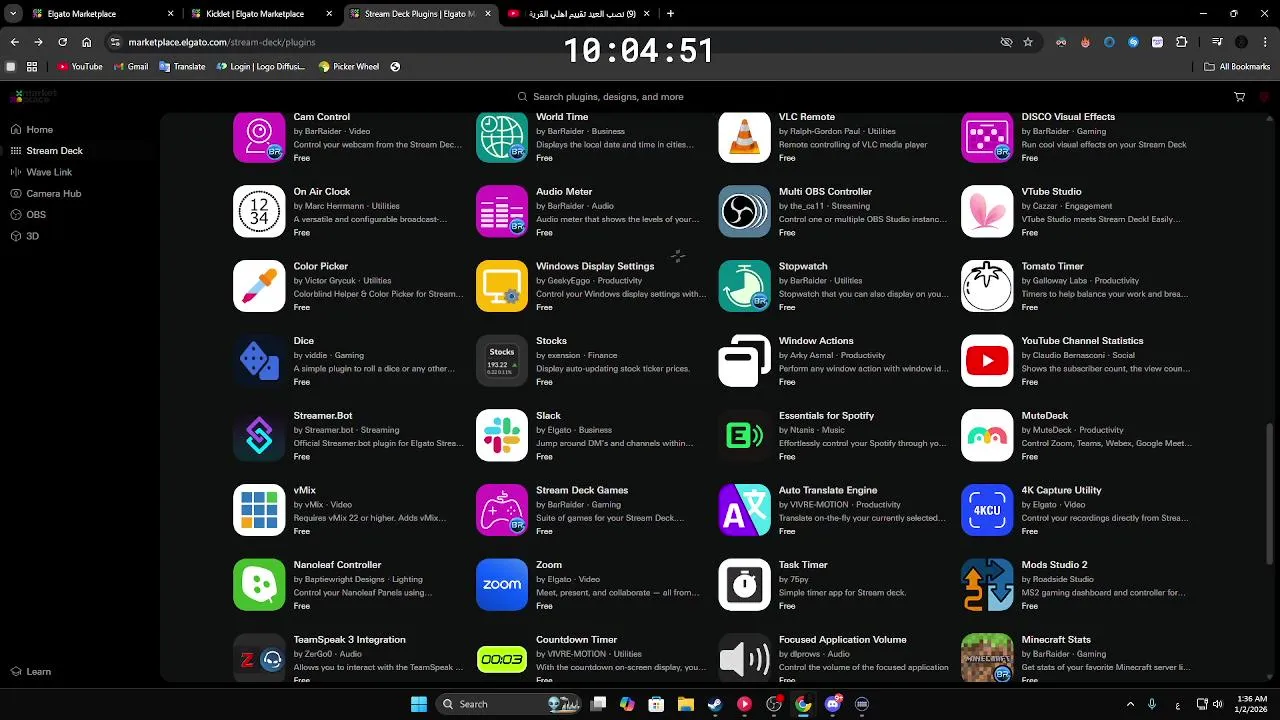Open a new browser tab

[x=670, y=14]
